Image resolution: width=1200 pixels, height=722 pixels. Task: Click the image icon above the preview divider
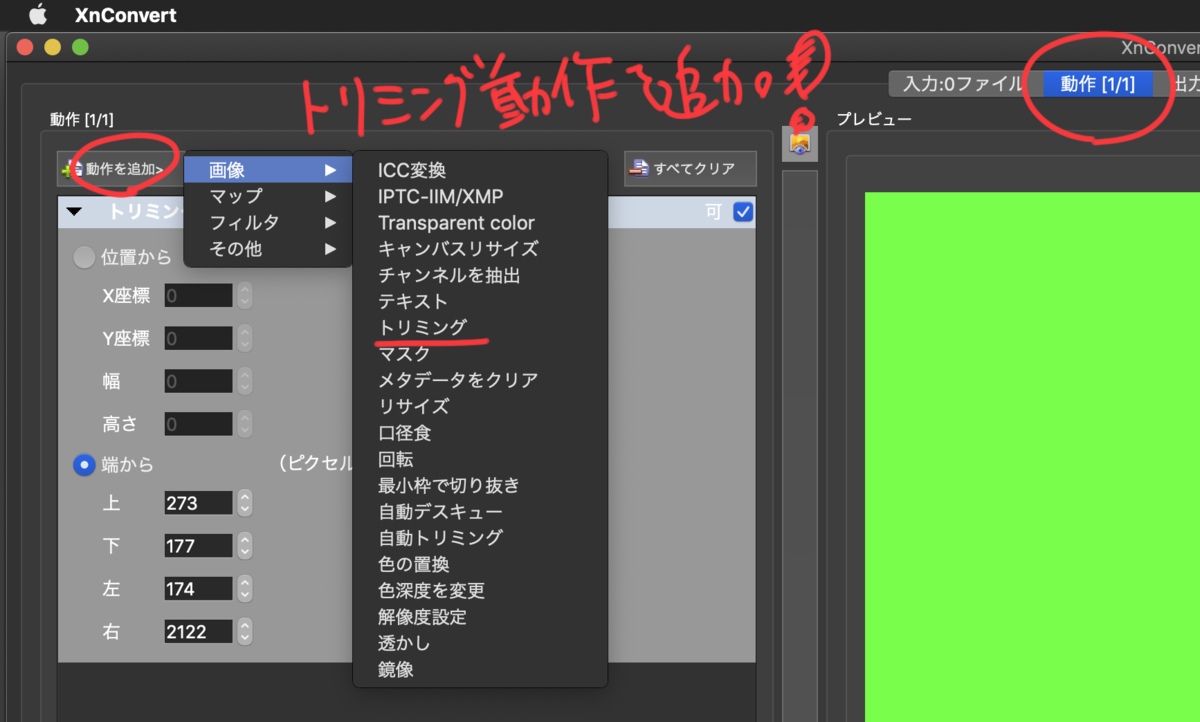tap(799, 143)
